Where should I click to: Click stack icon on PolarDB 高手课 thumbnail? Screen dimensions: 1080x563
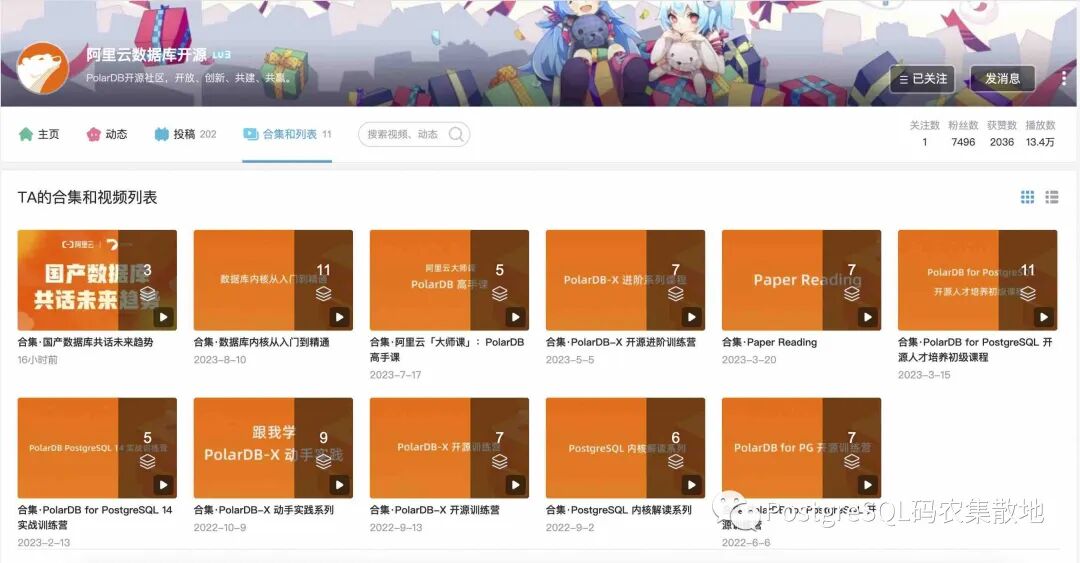pos(499,294)
